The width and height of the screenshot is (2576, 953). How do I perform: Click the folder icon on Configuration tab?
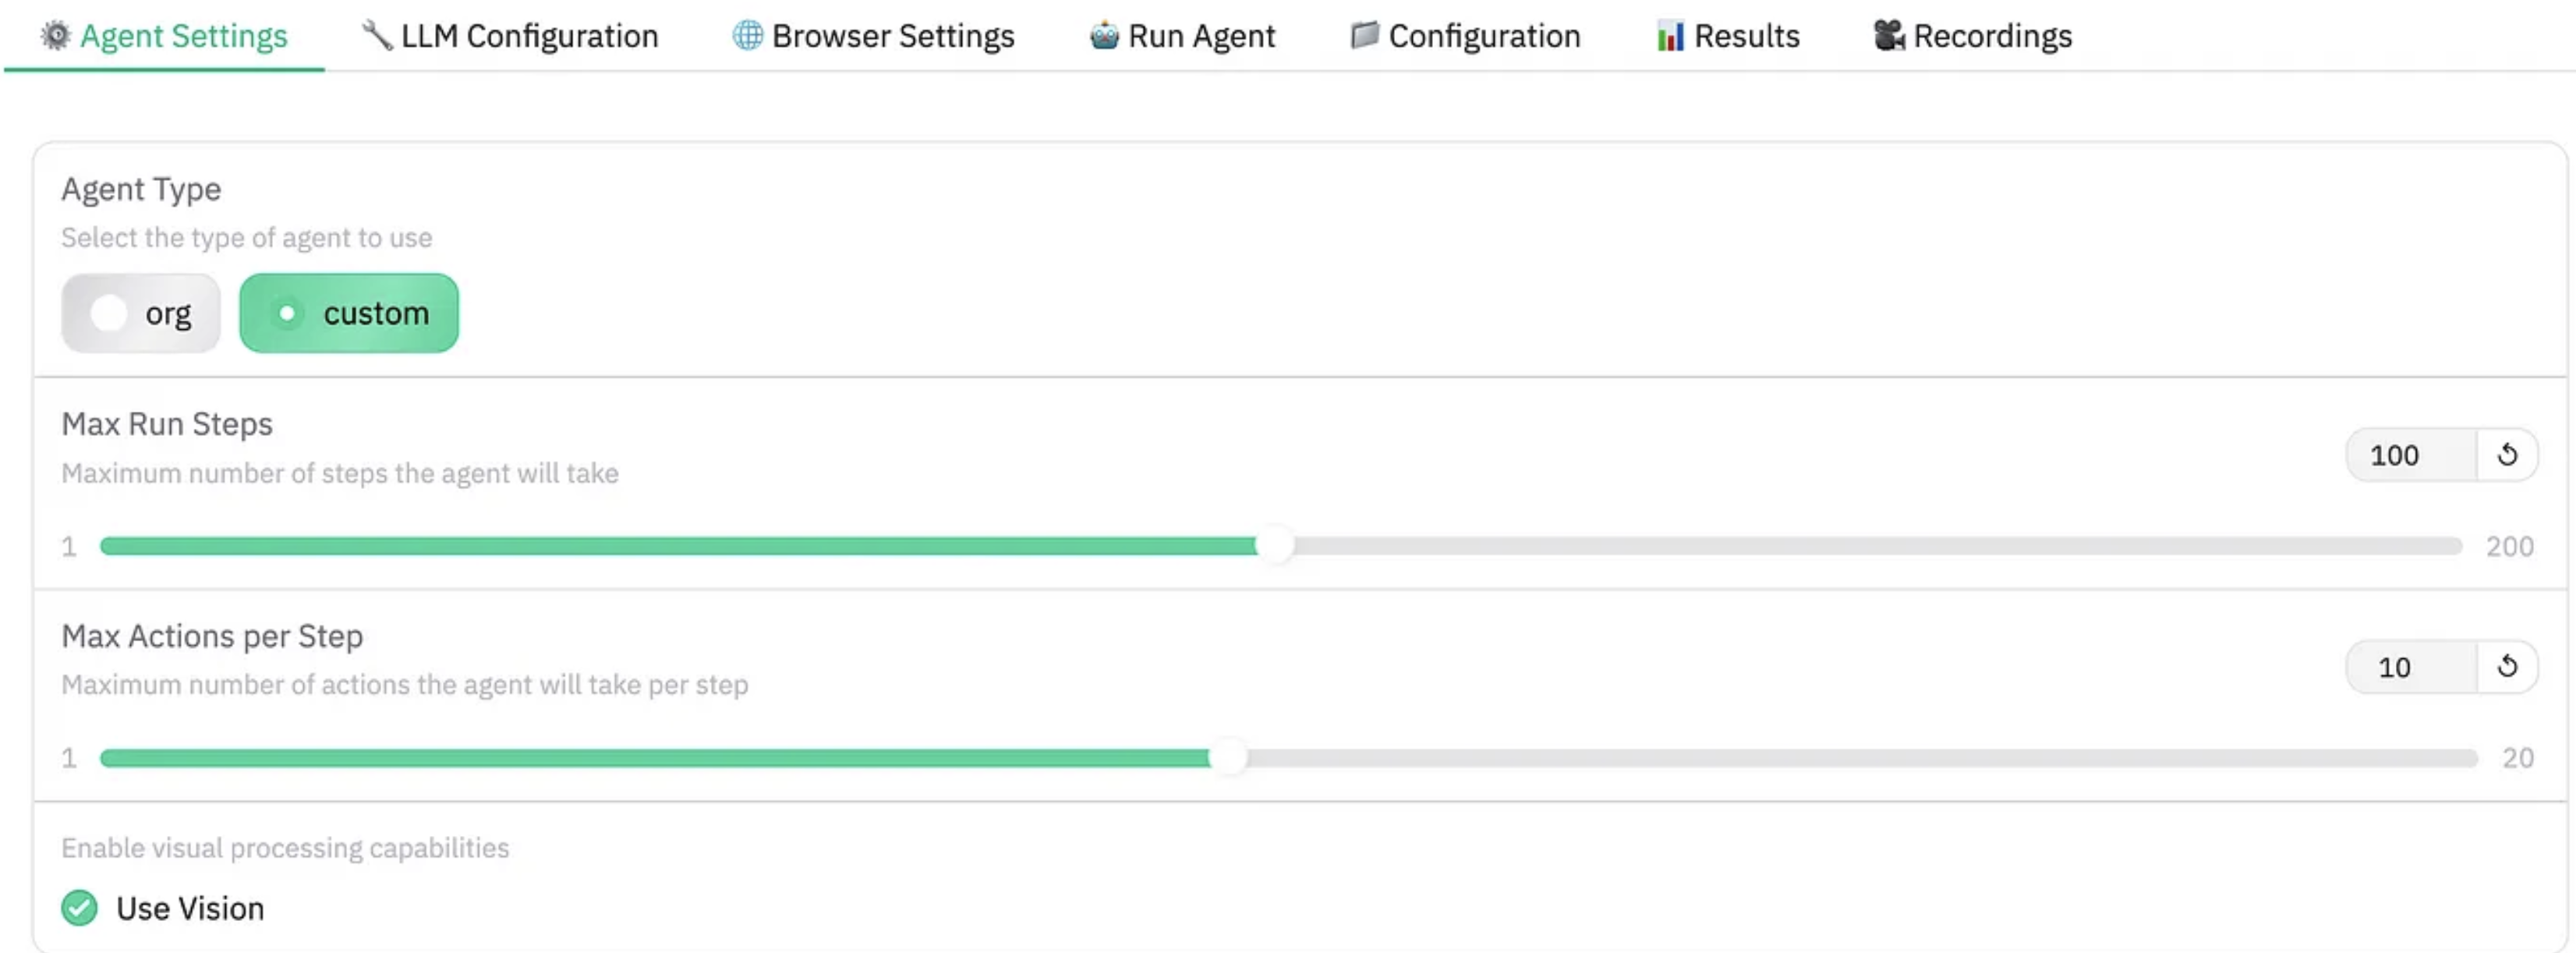pyautogui.click(x=1364, y=36)
